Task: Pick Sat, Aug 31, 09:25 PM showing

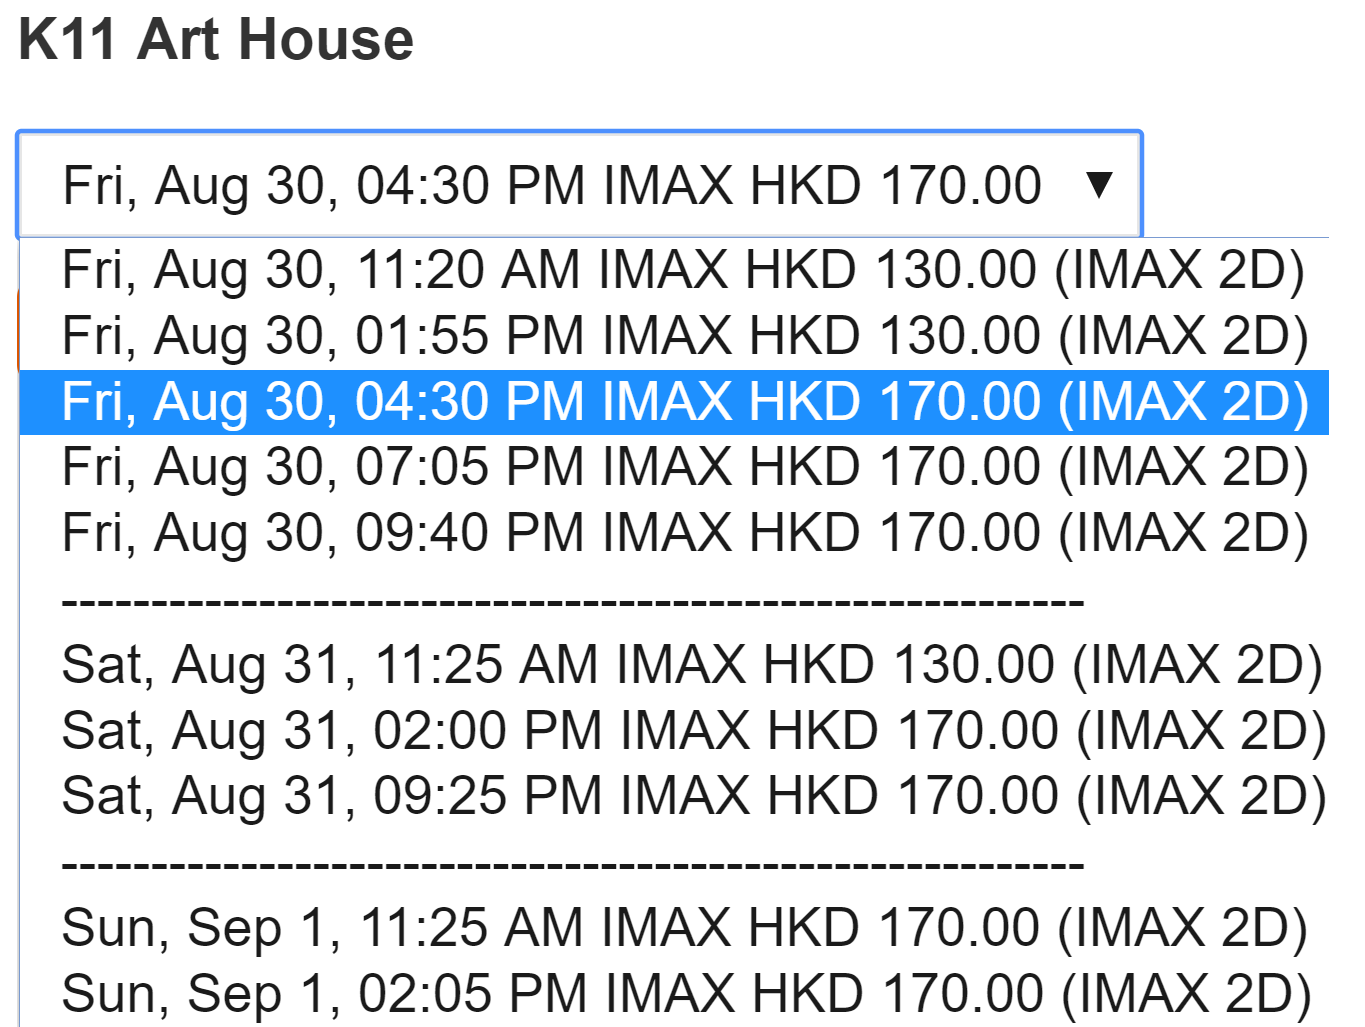Action: [x=694, y=796]
